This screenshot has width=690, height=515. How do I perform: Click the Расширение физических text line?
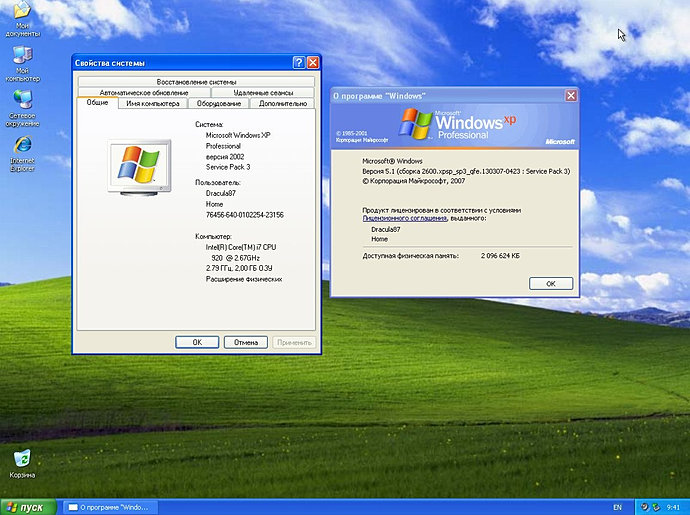(244, 280)
